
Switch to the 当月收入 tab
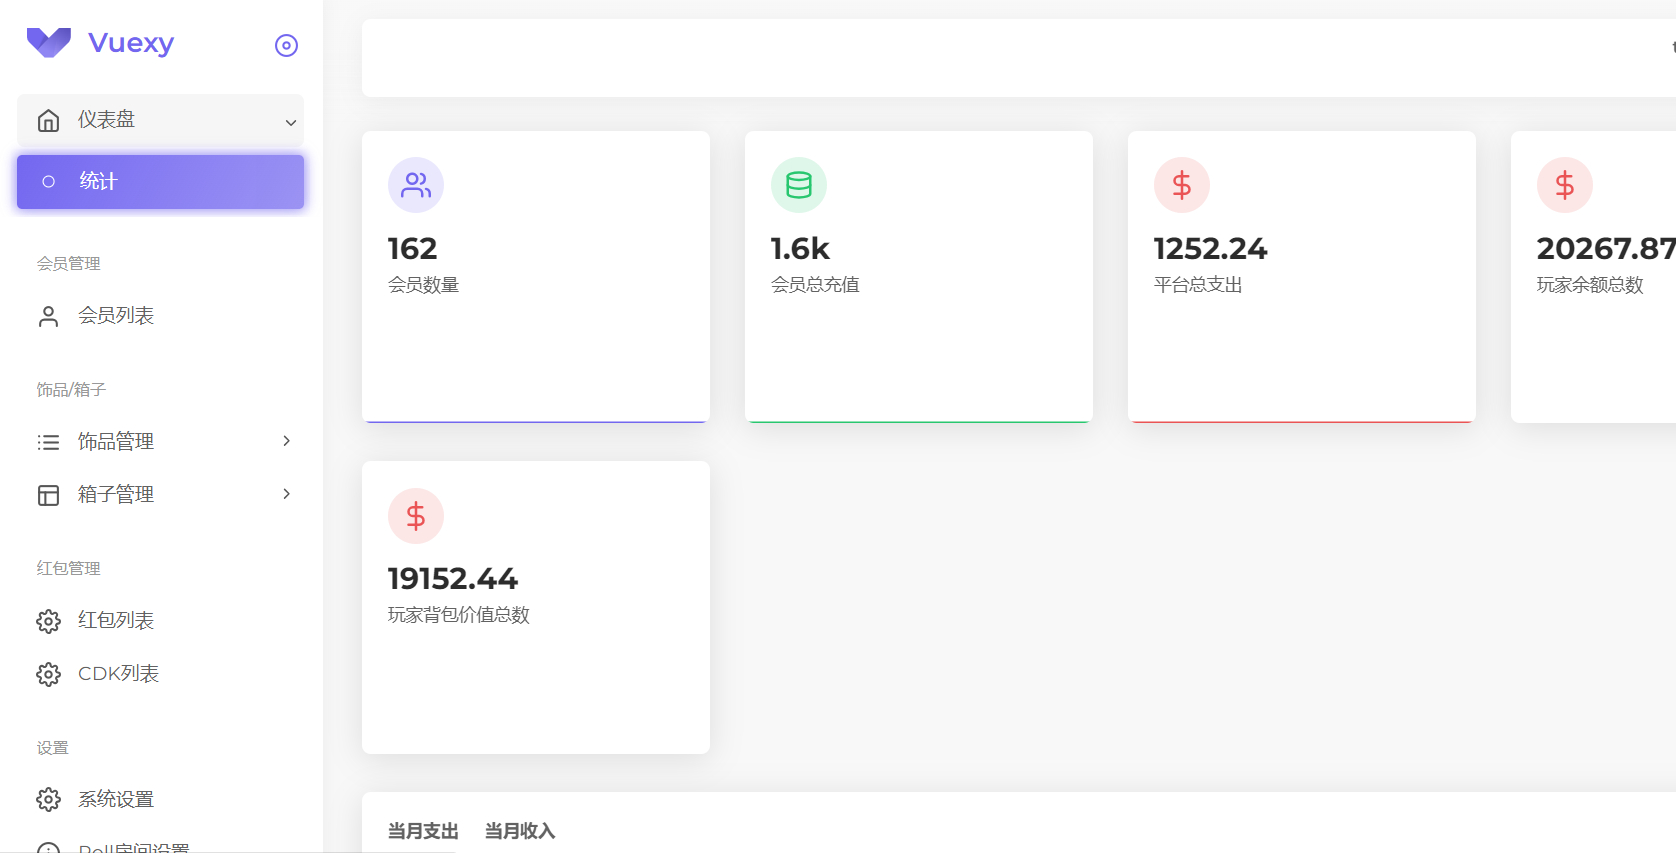(x=519, y=831)
